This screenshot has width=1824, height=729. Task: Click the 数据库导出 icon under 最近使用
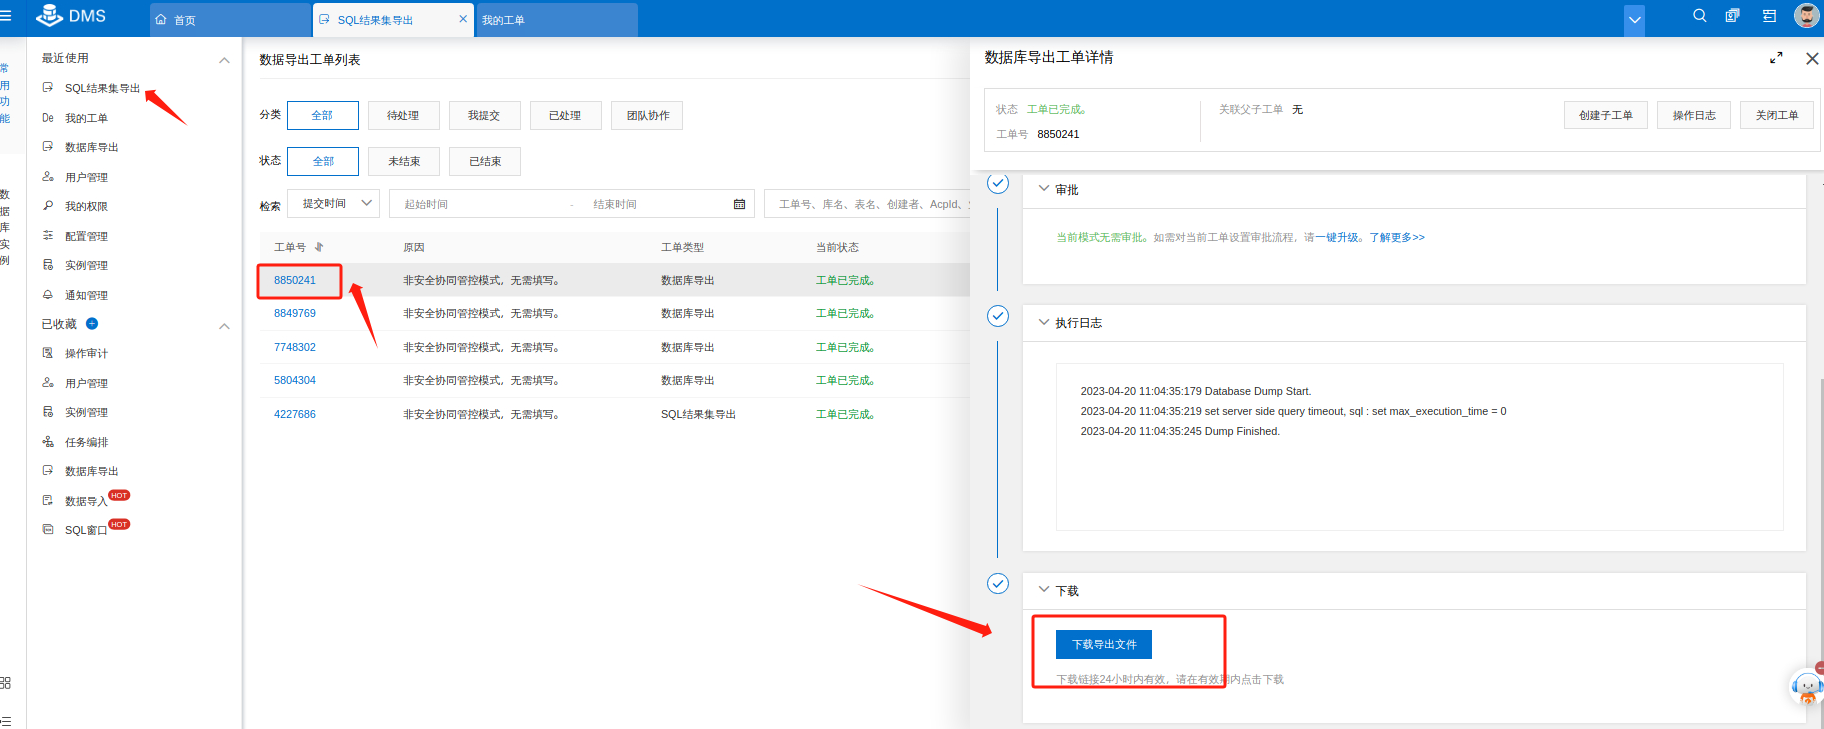click(x=48, y=147)
